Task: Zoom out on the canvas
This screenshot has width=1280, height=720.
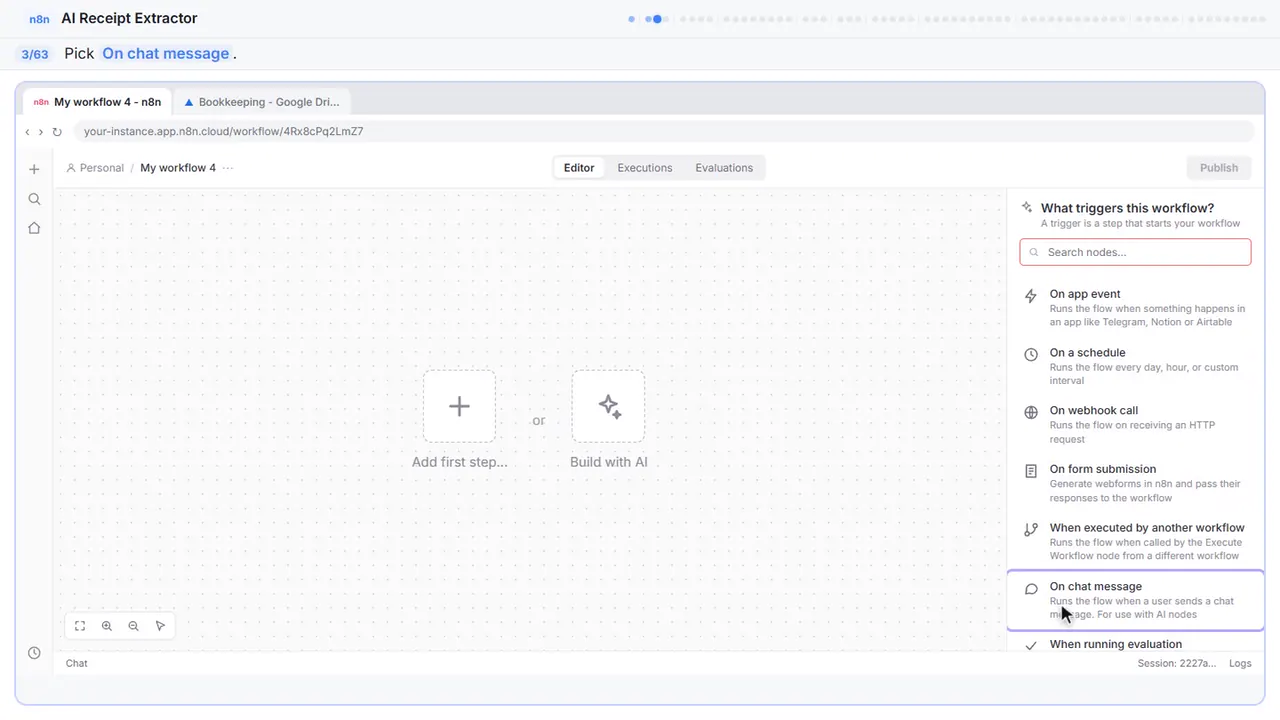Action: click(133, 626)
